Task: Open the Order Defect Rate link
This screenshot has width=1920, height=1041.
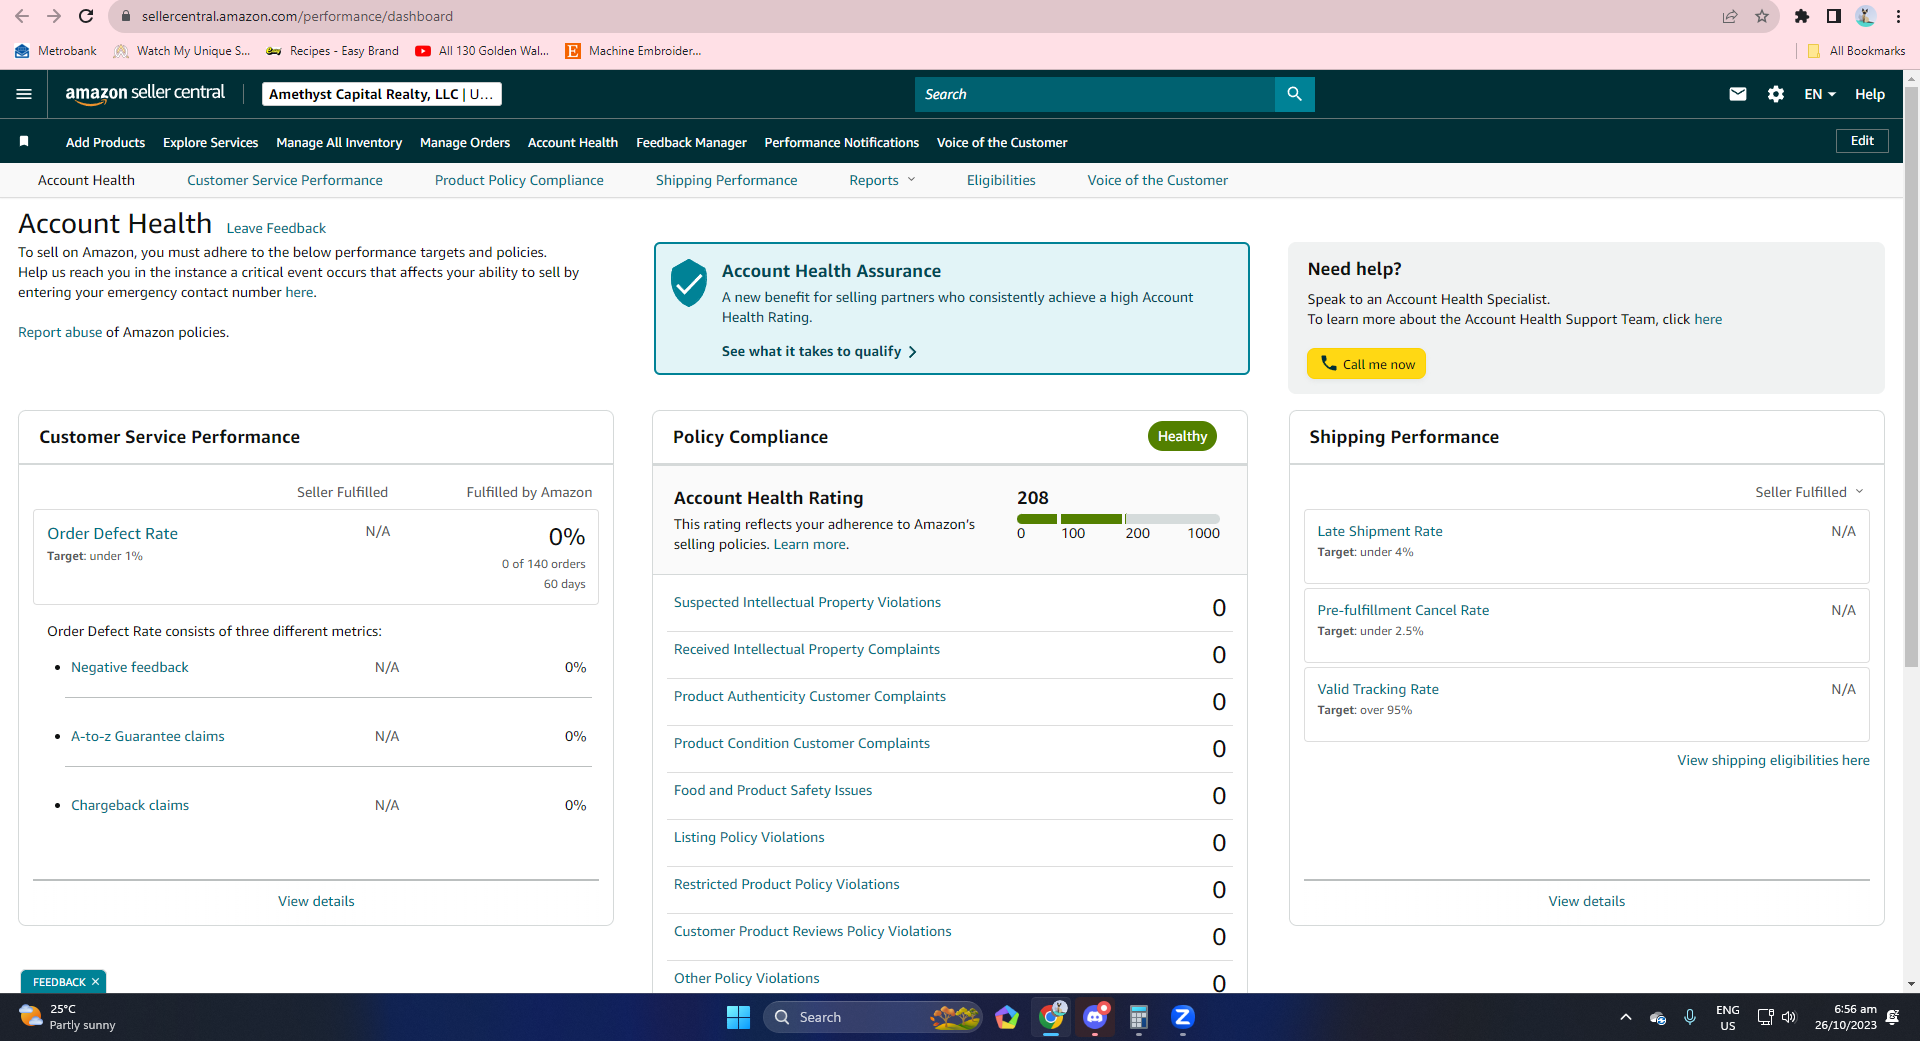Action: (x=112, y=534)
